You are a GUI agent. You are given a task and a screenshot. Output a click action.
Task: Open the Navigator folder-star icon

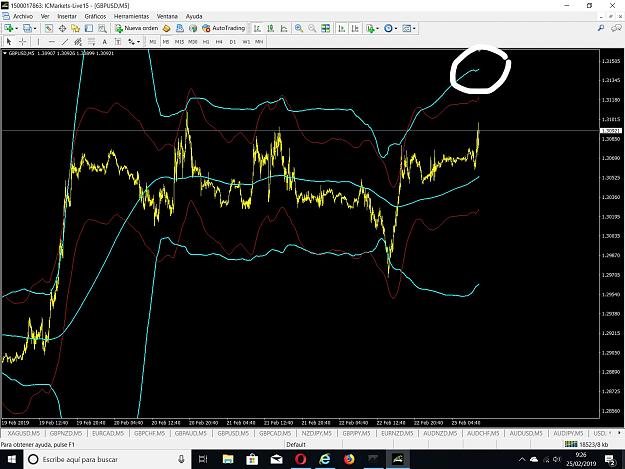(75, 28)
